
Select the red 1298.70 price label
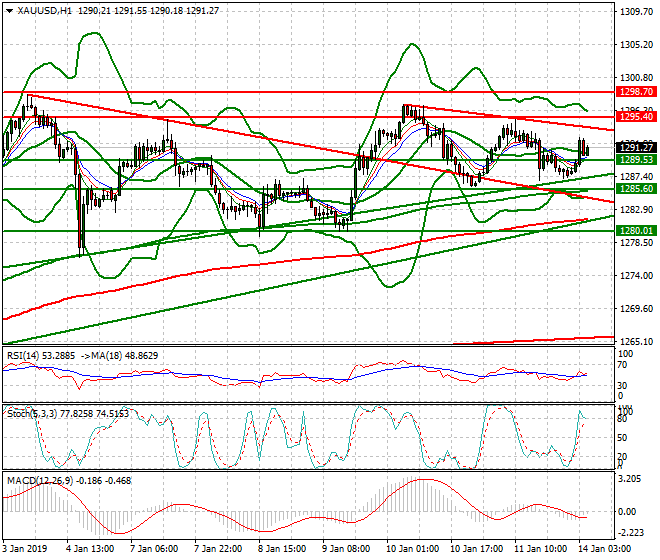click(636, 91)
